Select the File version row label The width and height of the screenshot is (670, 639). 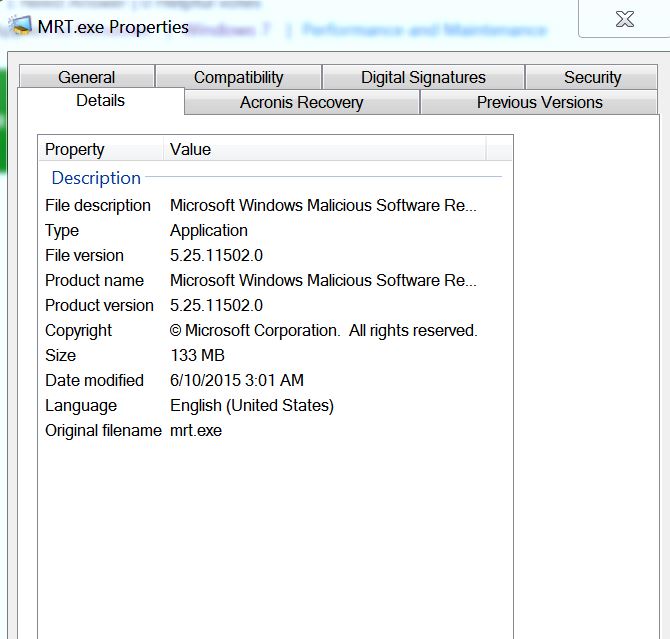(85, 256)
